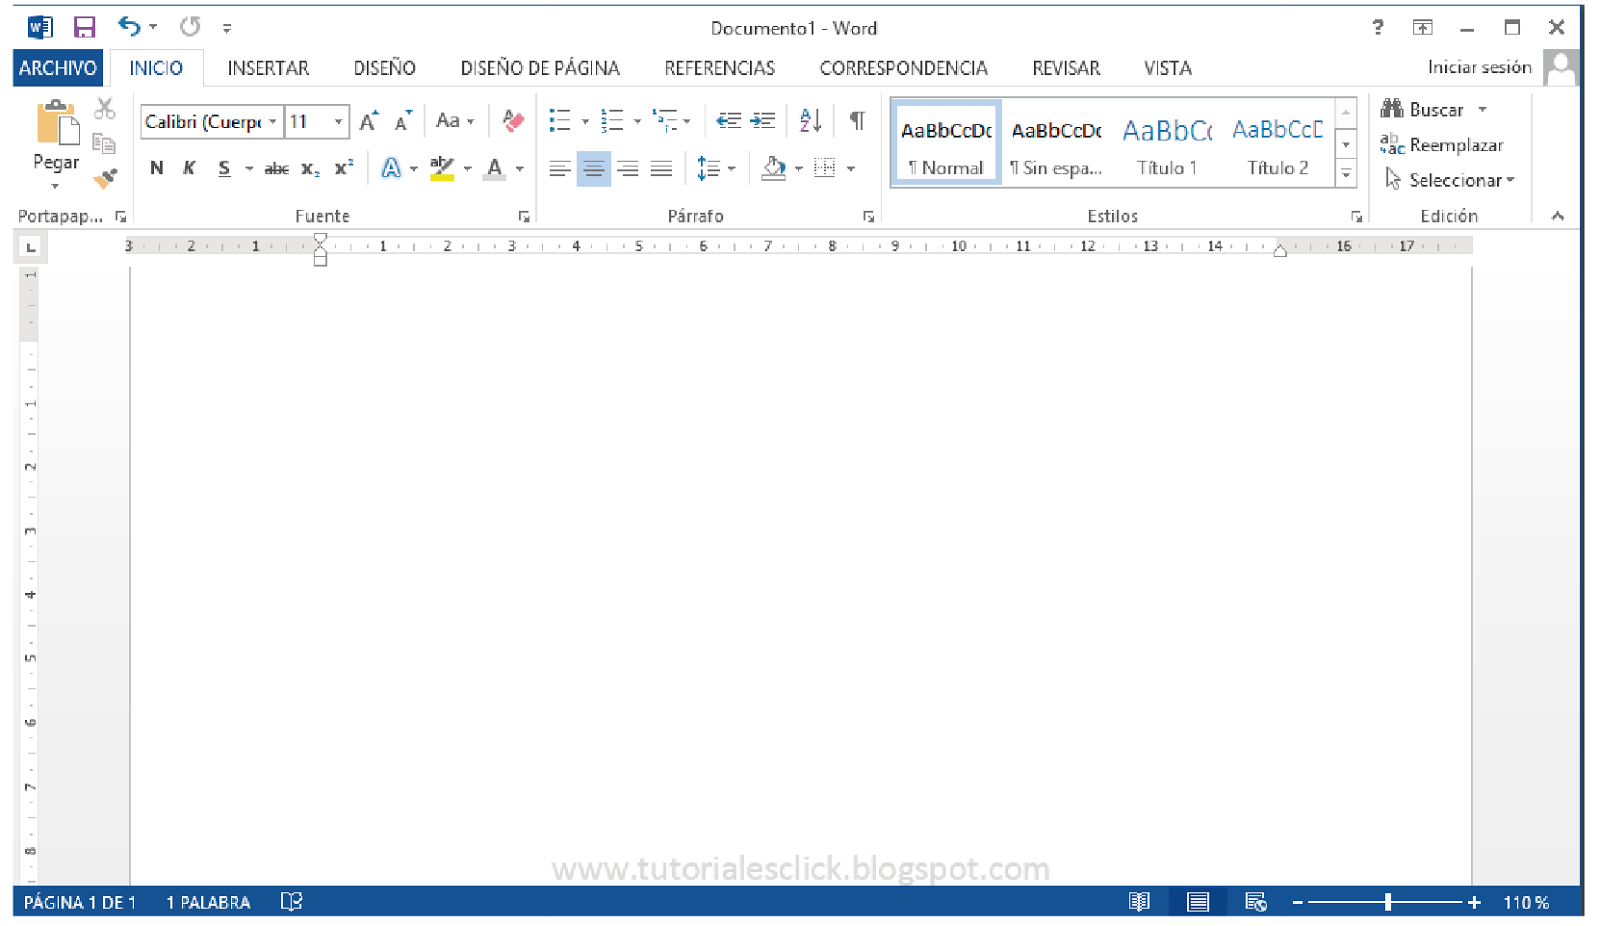This screenshot has height=926, width=1600.
Task: Open the Modo de lectura view icon
Action: (1138, 901)
